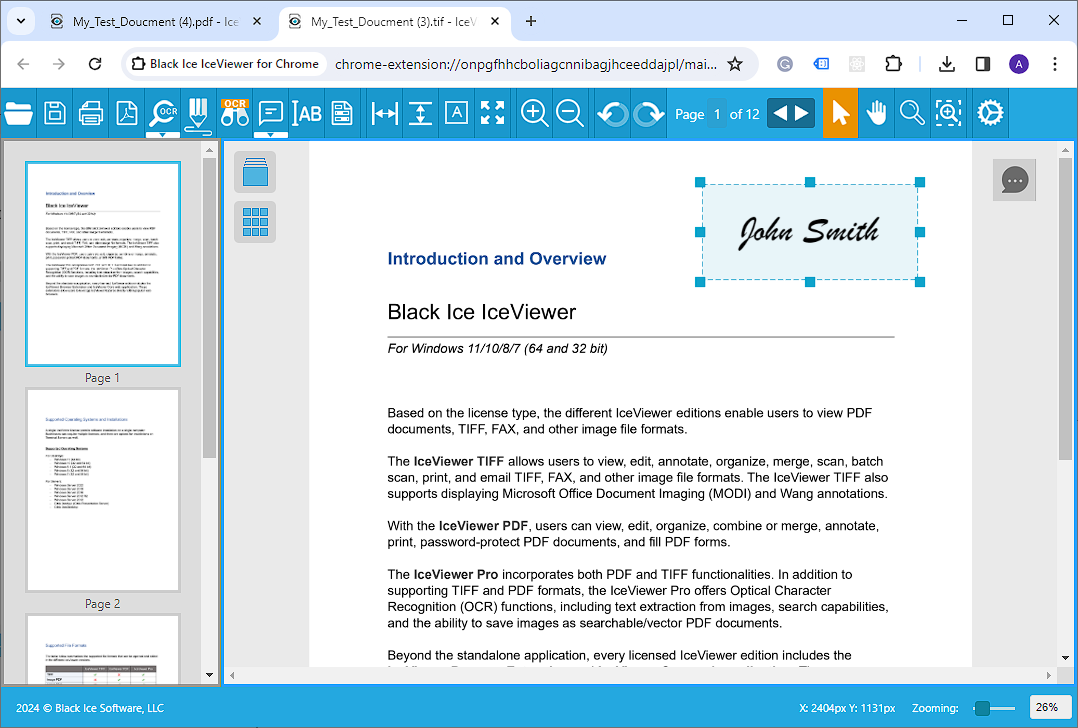Select the text field AB tool
This screenshot has height=728, width=1078.
[x=307, y=113]
